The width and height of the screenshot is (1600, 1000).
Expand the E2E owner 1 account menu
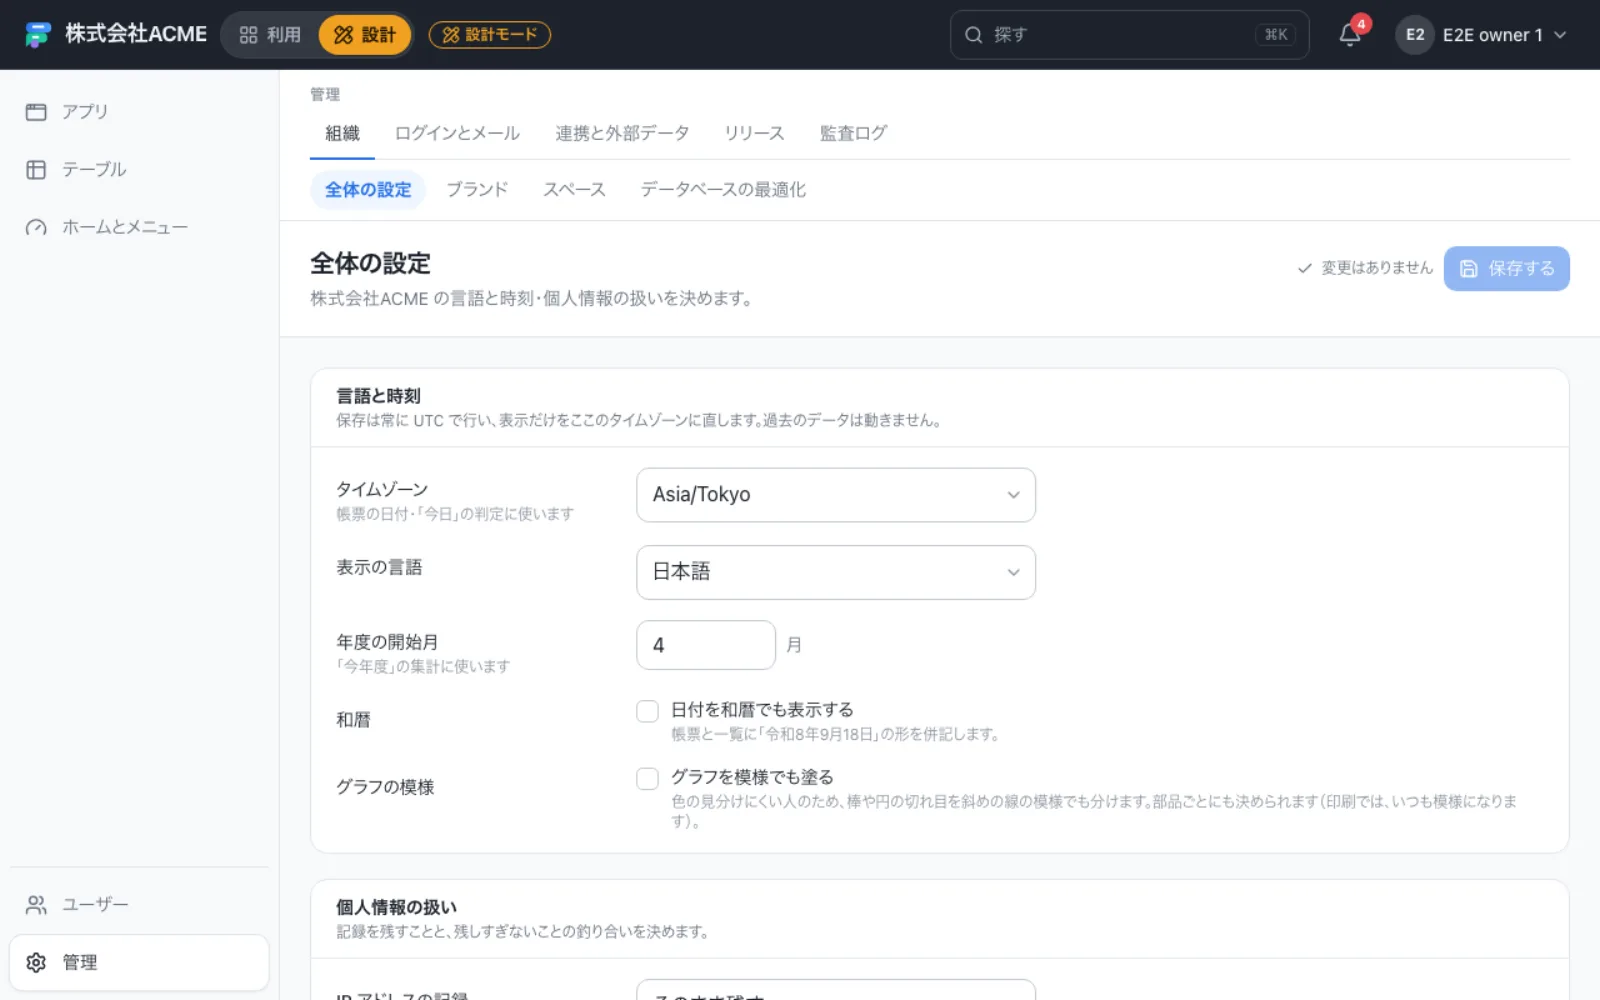1482,35
